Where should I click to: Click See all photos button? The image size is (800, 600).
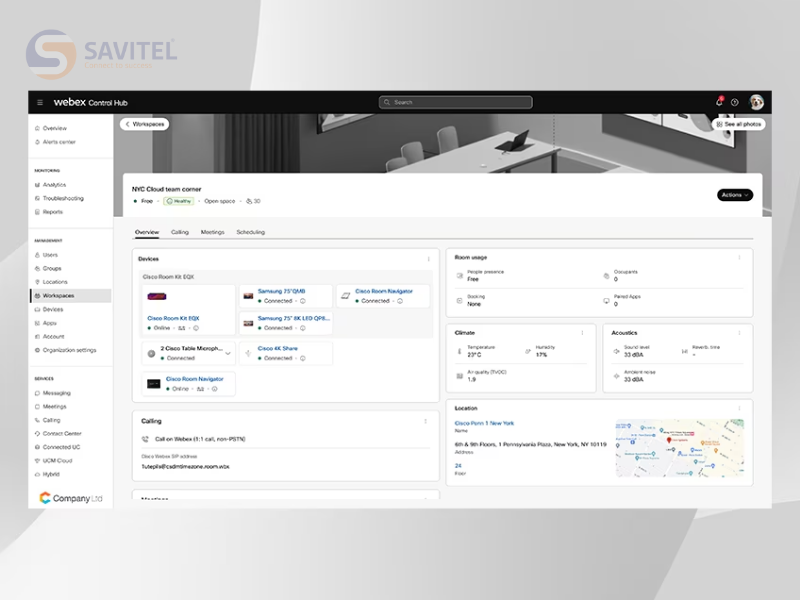pos(738,124)
